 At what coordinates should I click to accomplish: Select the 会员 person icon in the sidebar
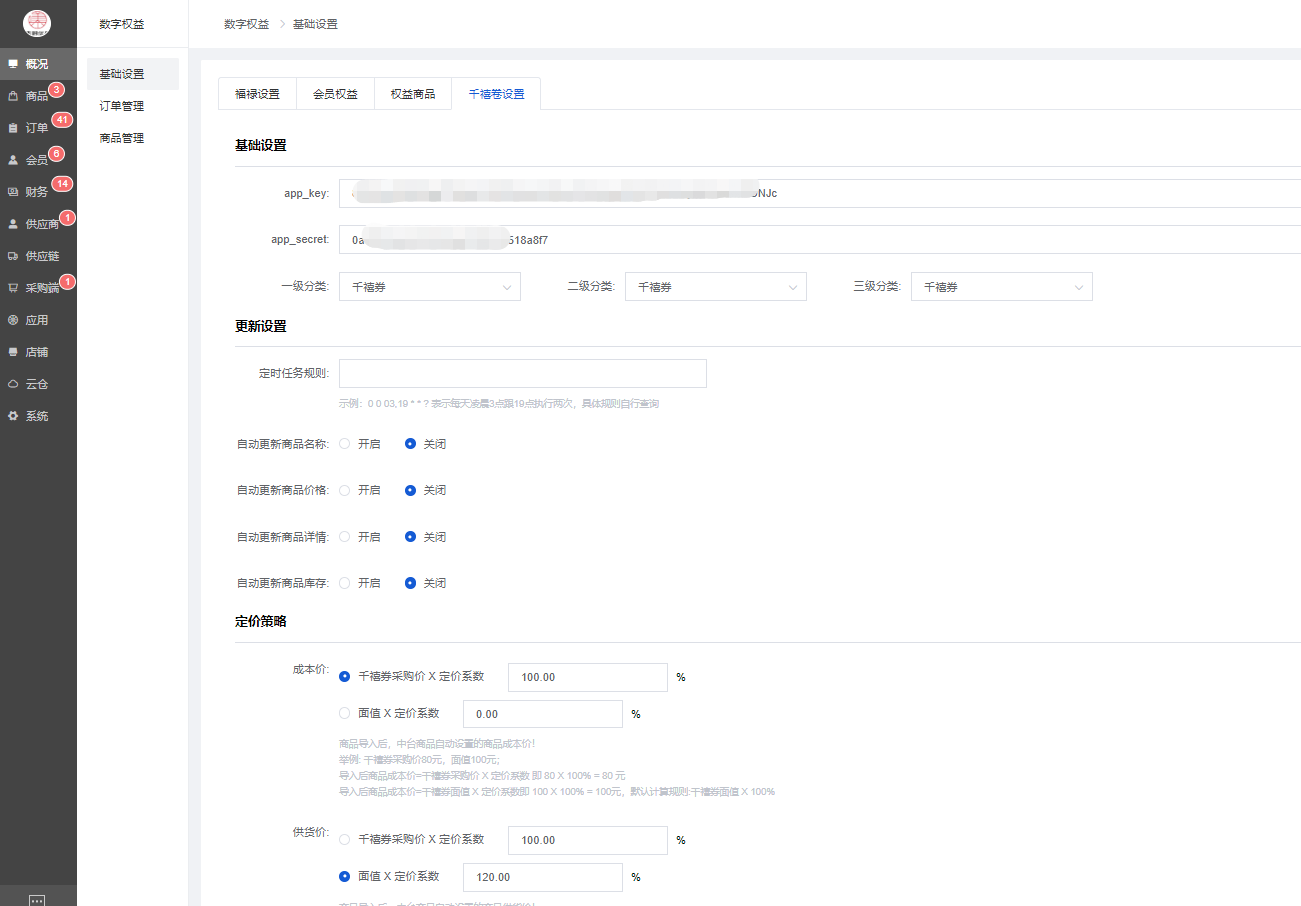click(13, 160)
